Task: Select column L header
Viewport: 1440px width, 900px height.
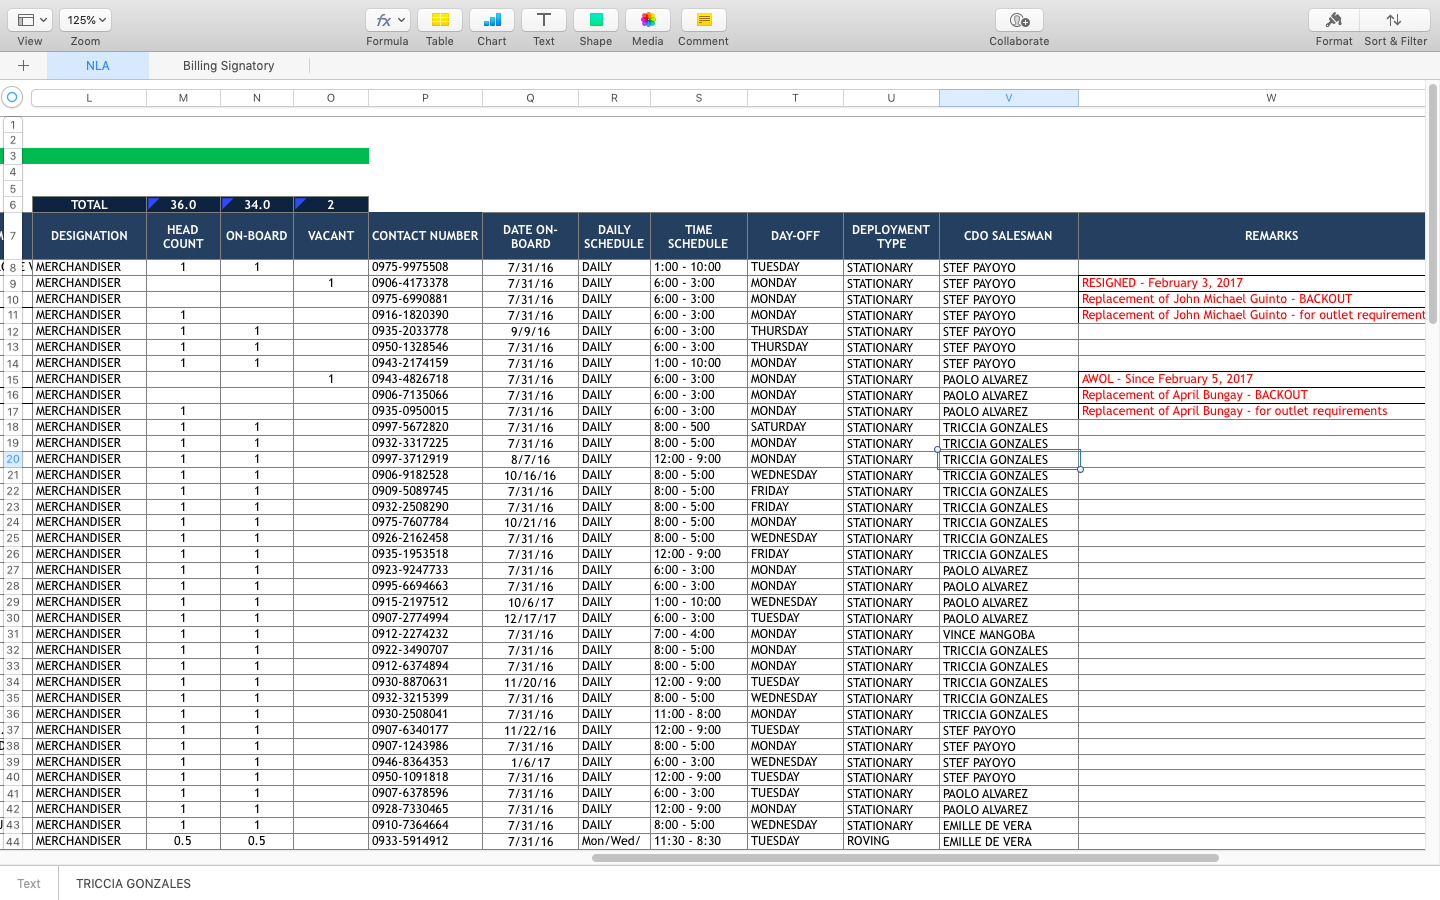Action: [89, 98]
